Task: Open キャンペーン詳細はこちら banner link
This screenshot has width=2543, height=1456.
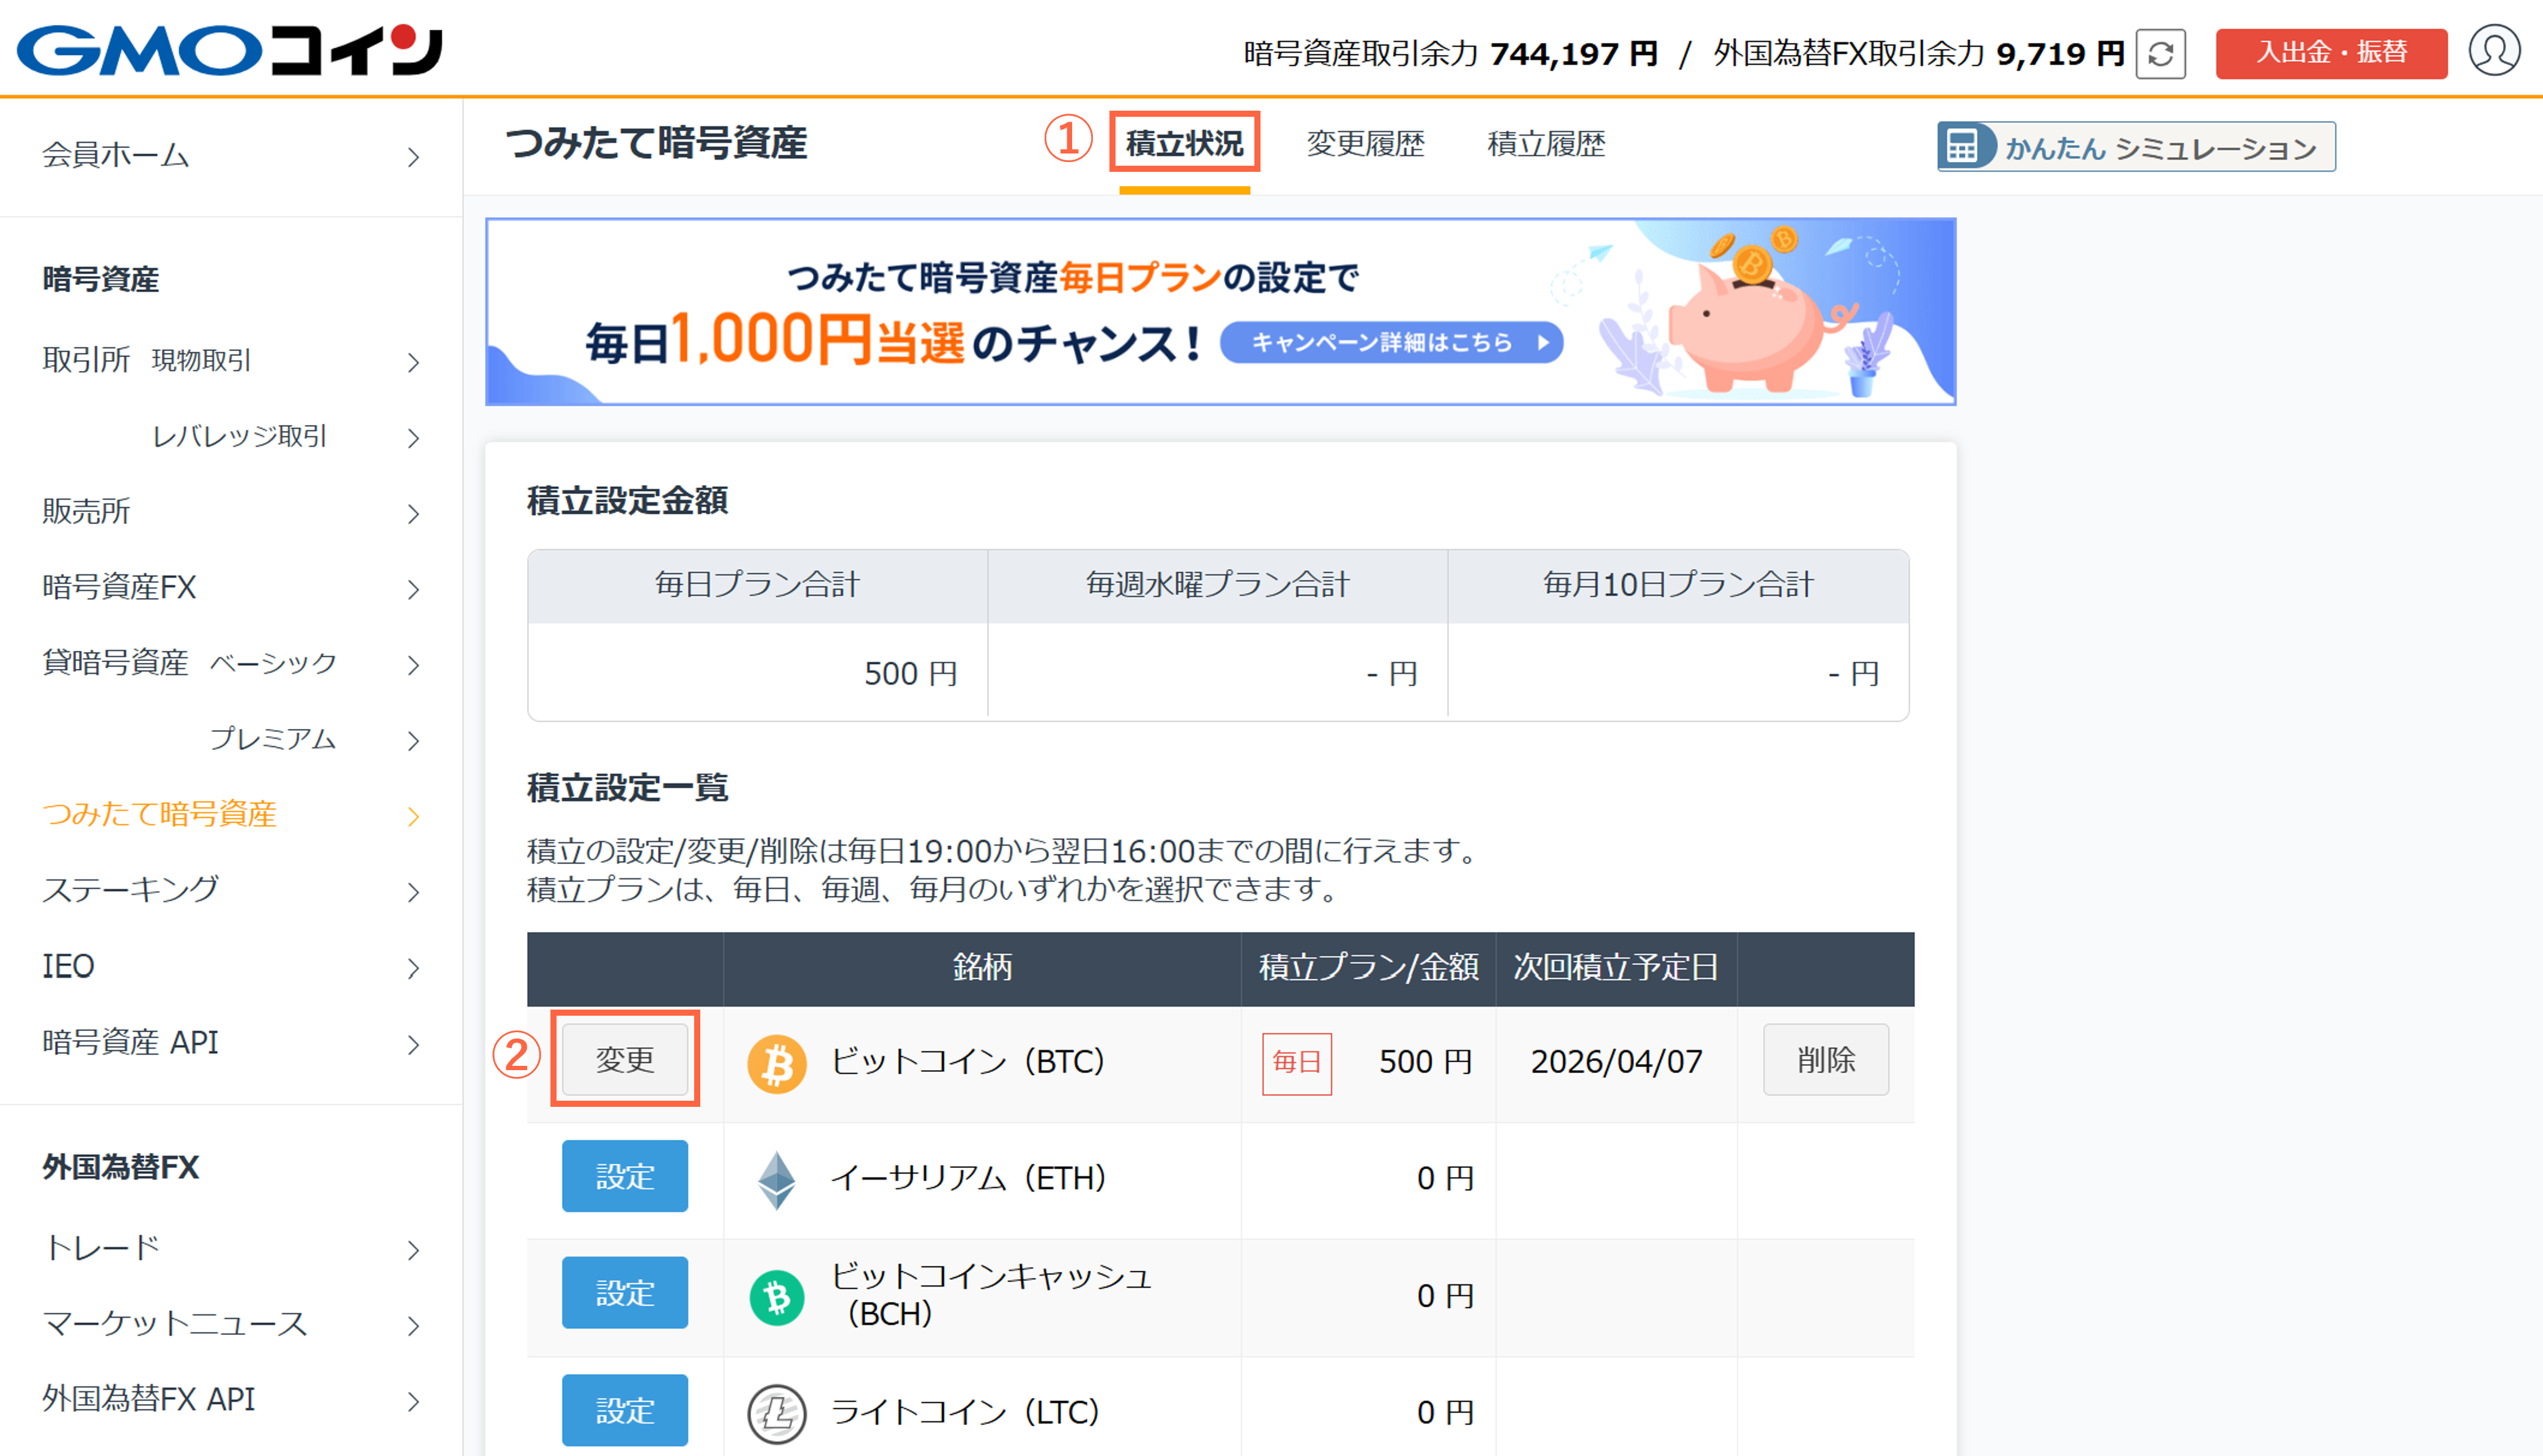Action: click(x=1391, y=342)
